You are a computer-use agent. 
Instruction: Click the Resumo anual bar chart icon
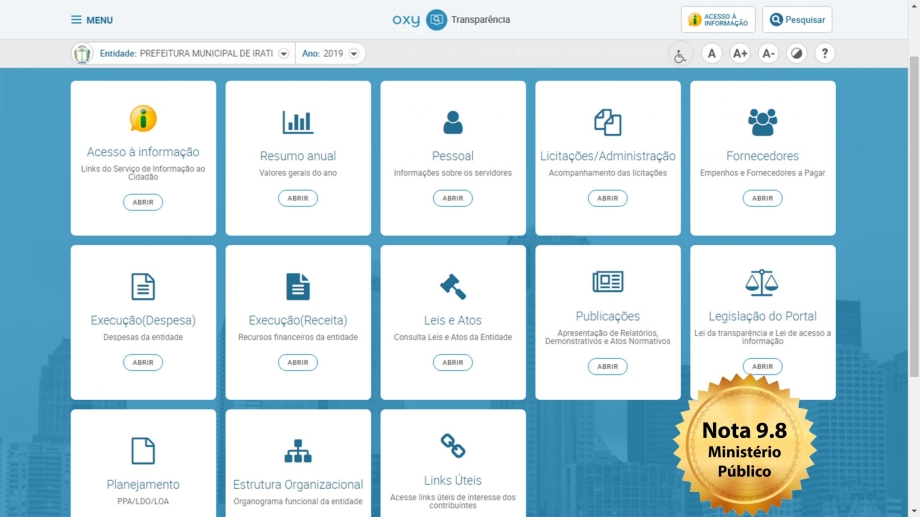[x=297, y=122]
